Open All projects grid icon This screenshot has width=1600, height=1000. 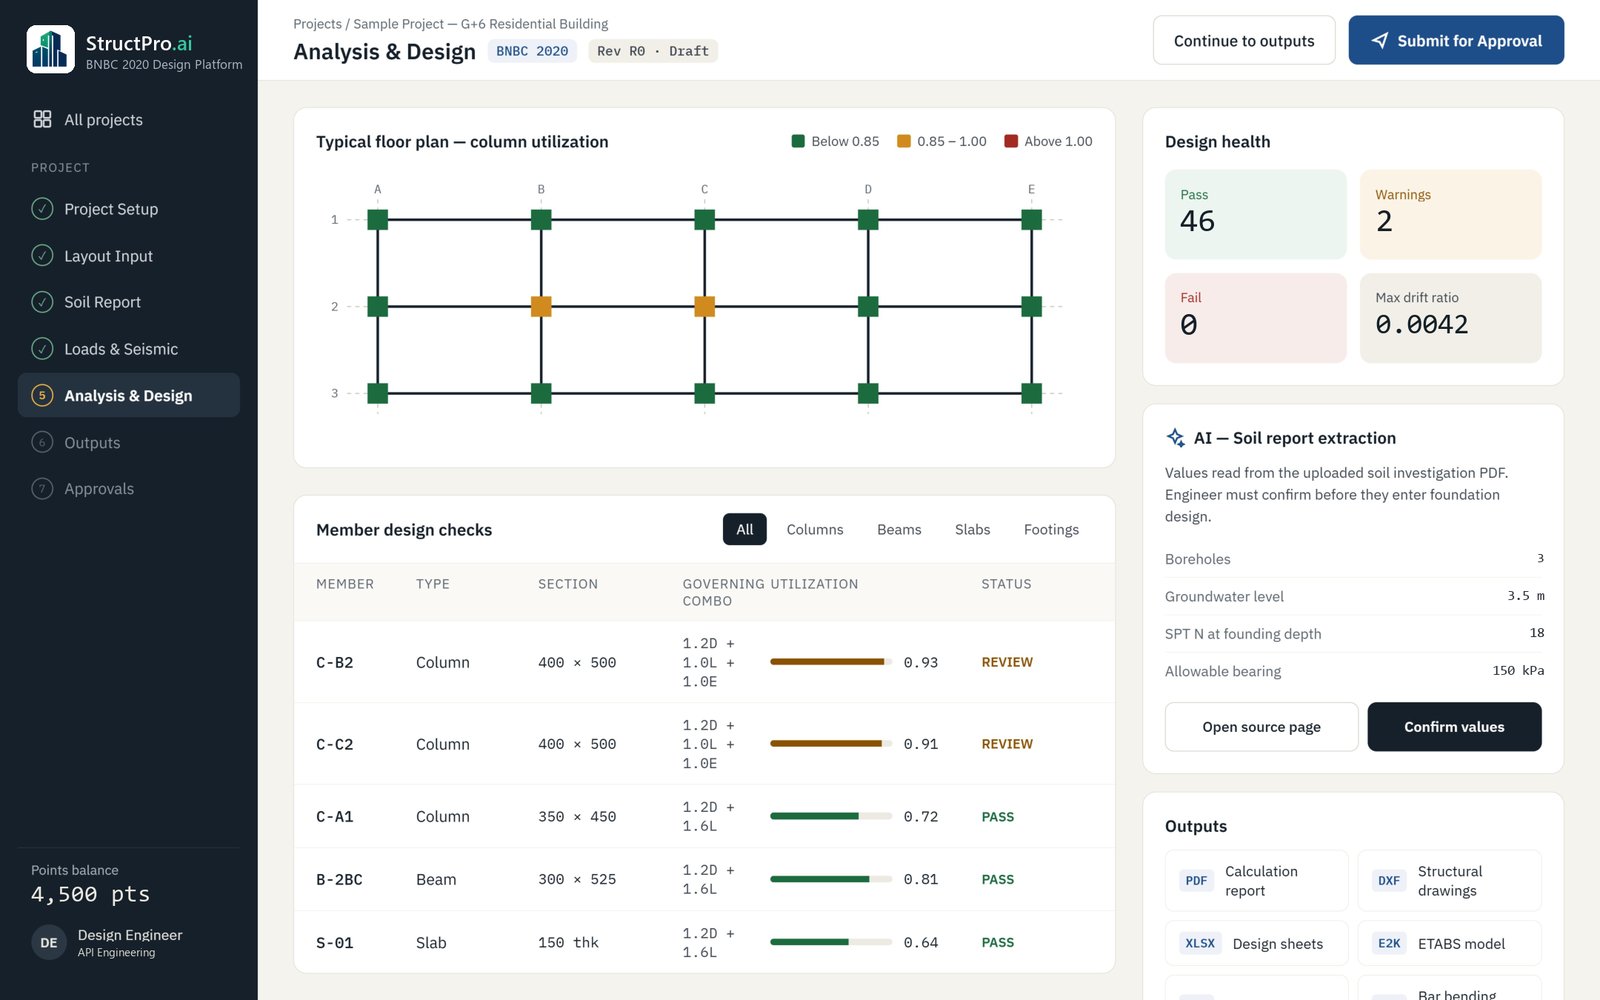pyautogui.click(x=42, y=119)
